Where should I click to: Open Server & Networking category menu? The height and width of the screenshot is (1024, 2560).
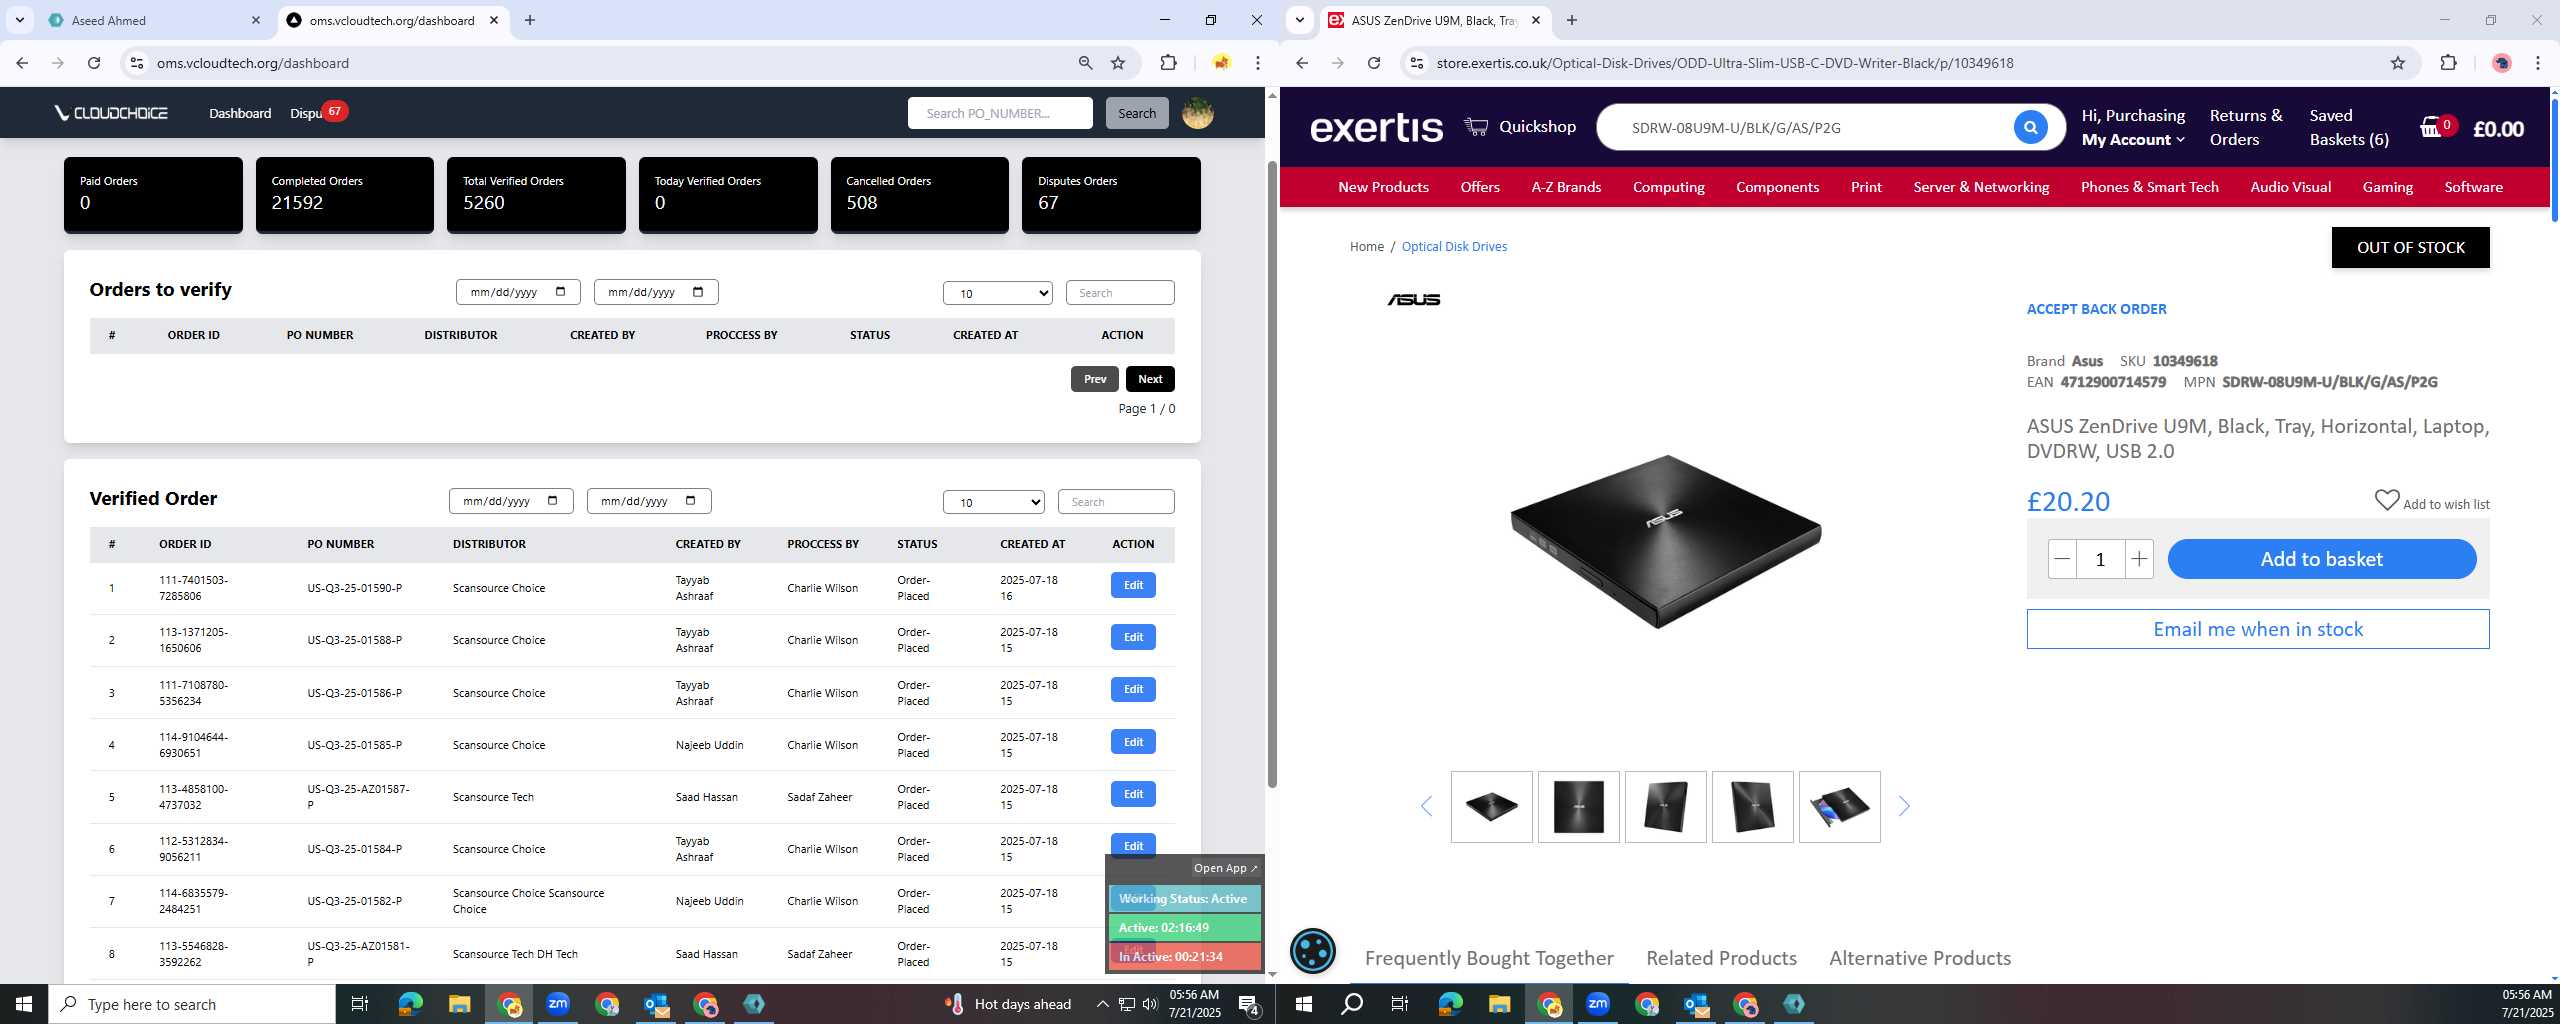[x=1981, y=187]
